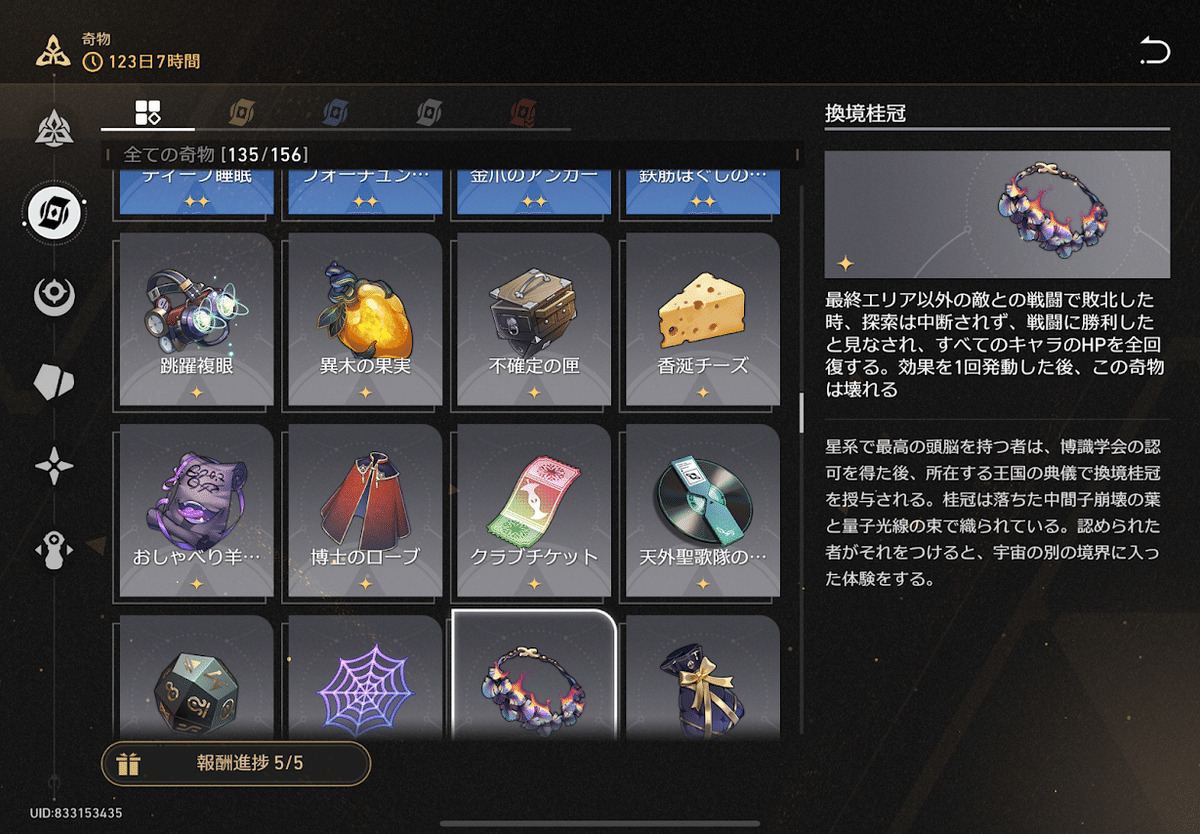Open the 報酬進捗 5/5 rewards button
This screenshot has width=1200, height=834.
pyautogui.click(x=236, y=764)
